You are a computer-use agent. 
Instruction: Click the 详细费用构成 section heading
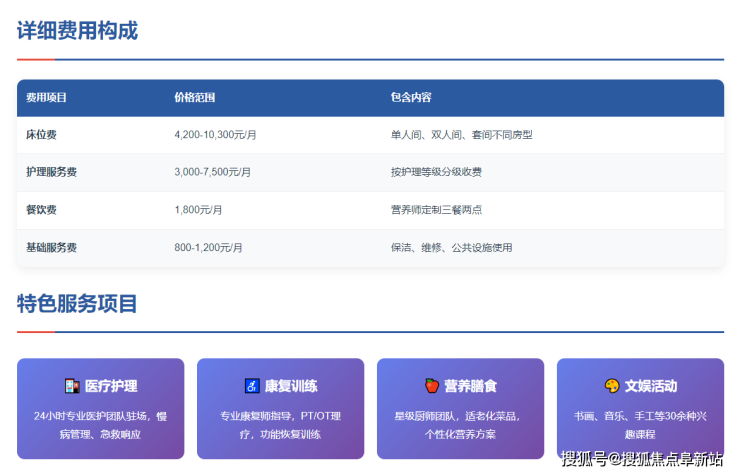(x=77, y=30)
